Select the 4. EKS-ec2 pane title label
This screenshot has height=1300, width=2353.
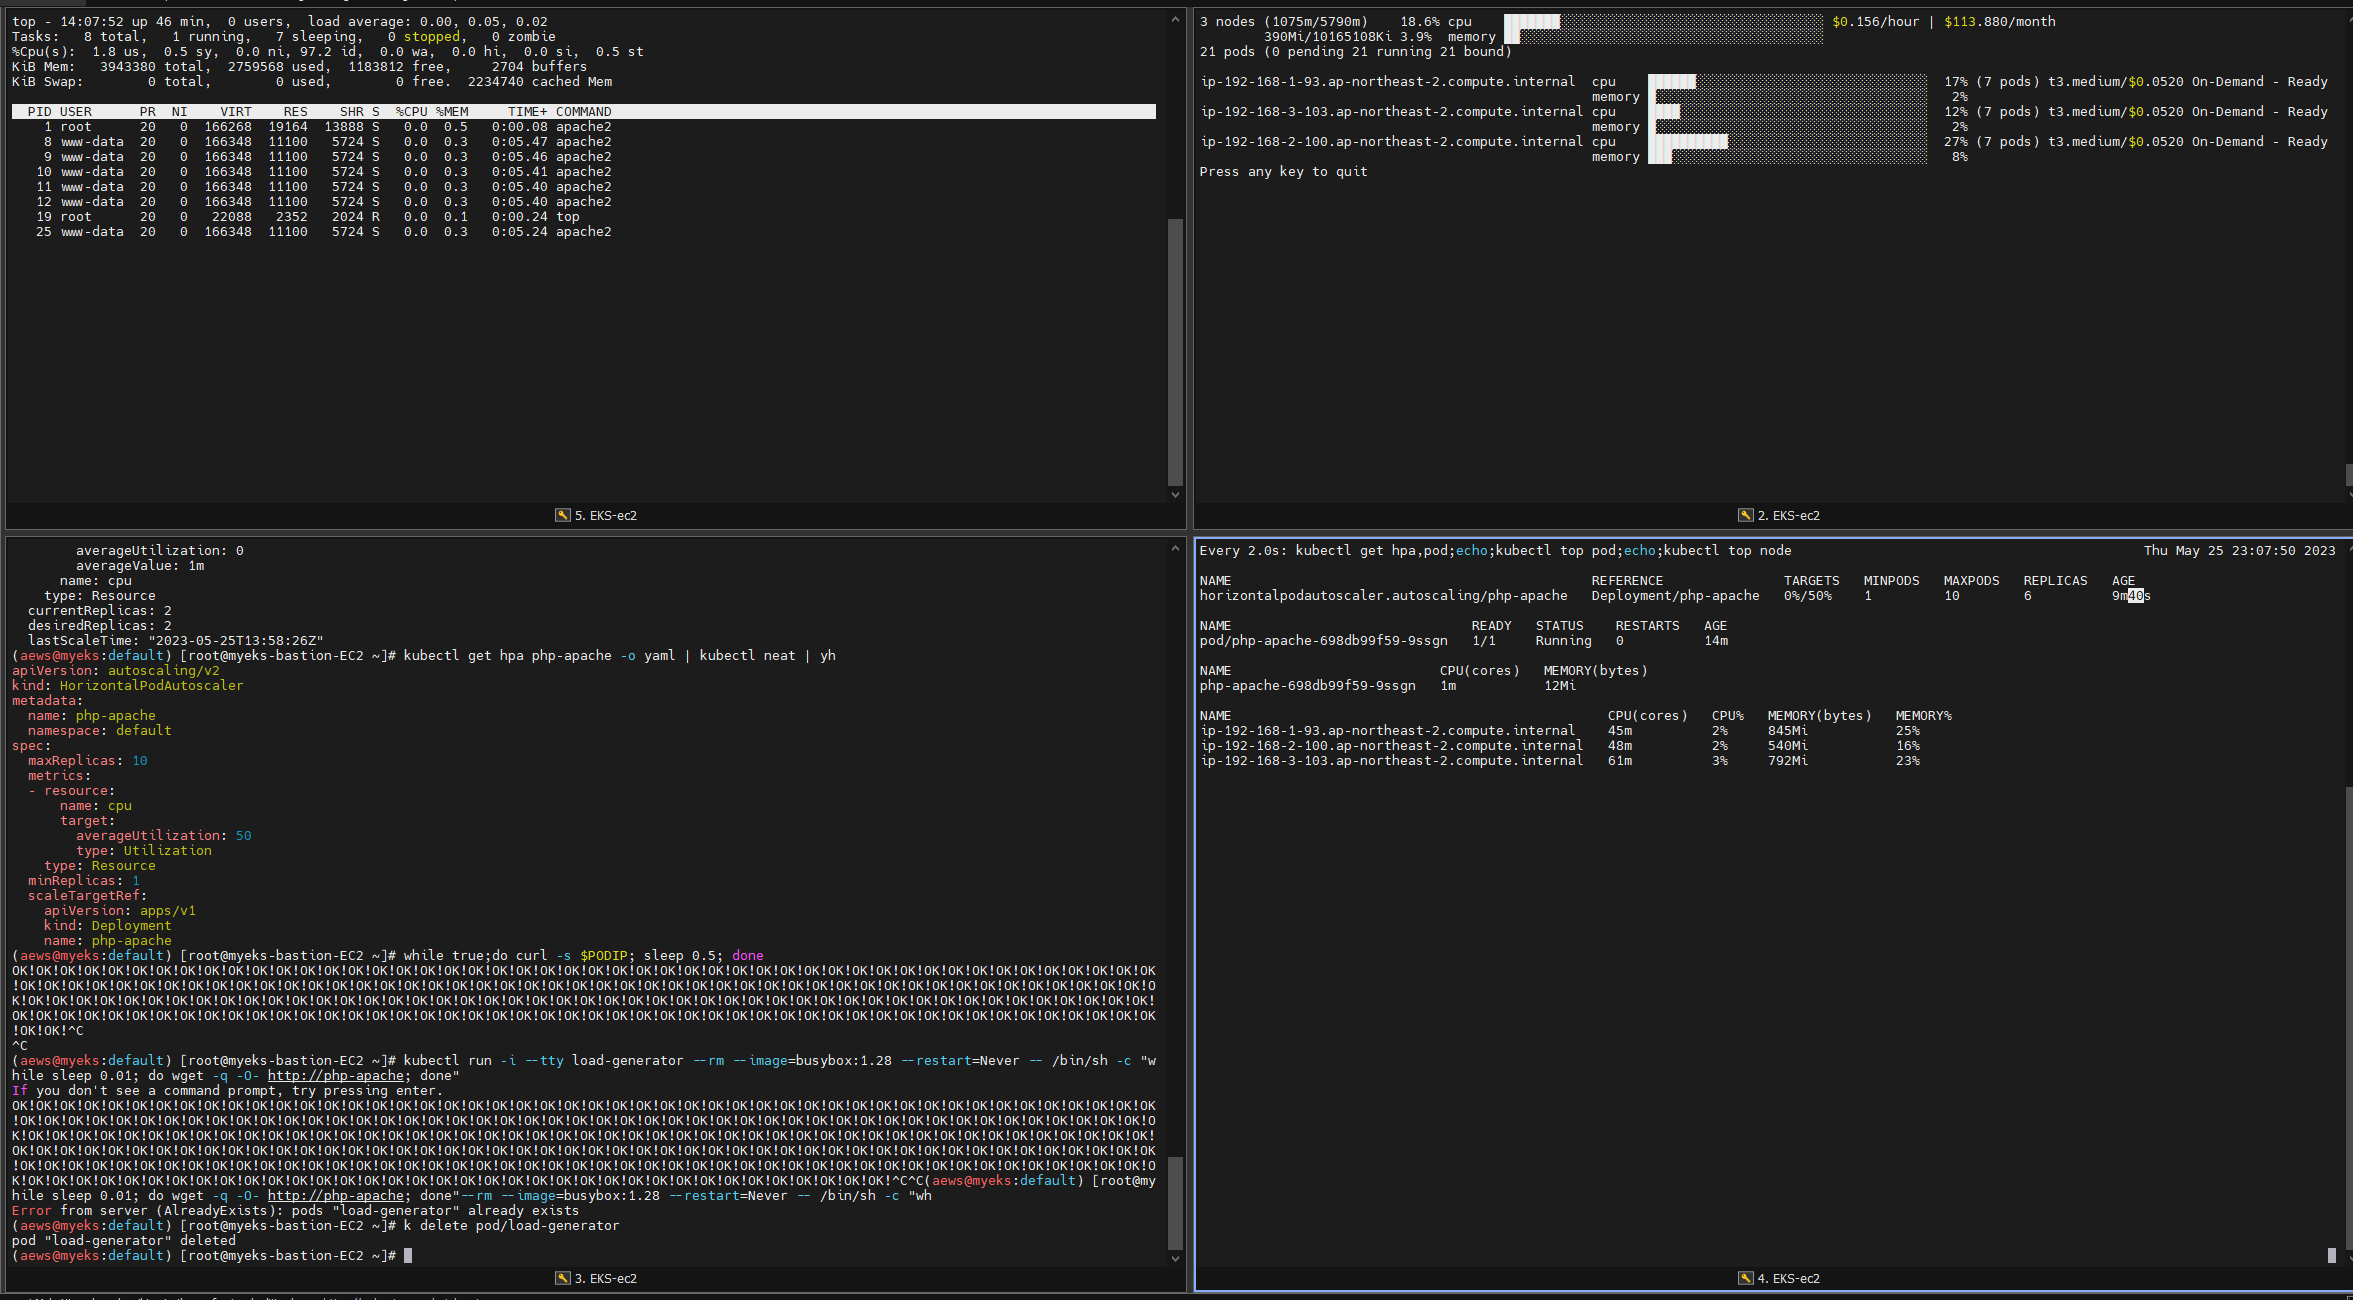tap(1789, 1278)
